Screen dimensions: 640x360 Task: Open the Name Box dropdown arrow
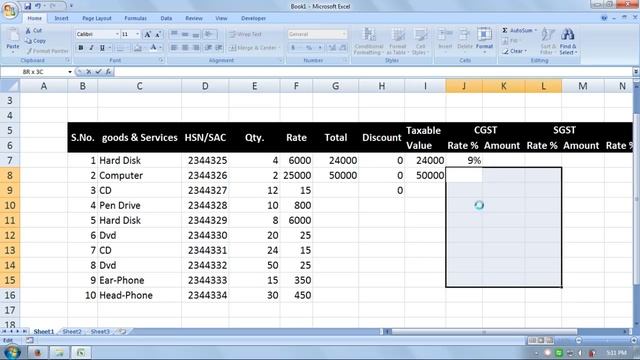point(70,72)
